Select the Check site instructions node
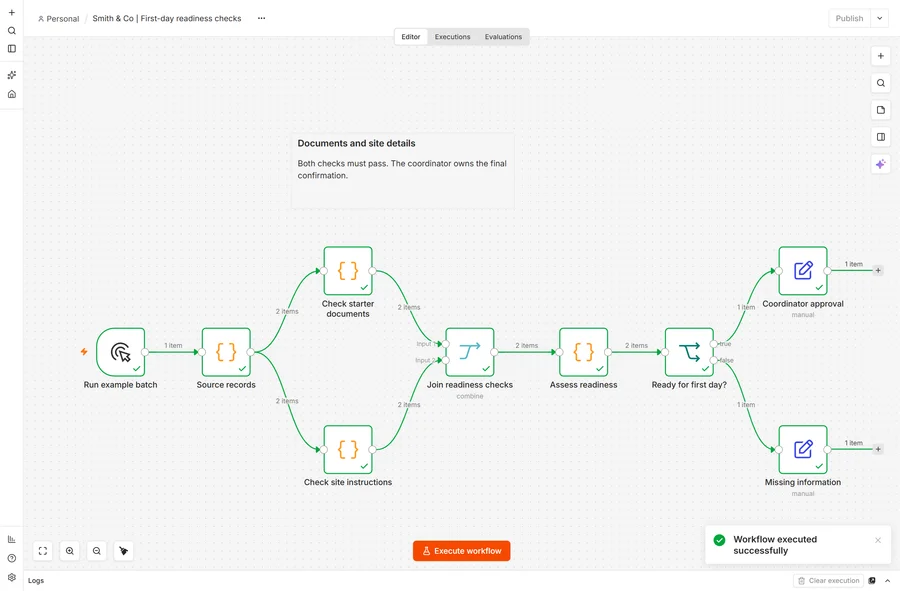The image size is (900, 591). [348, 449]
